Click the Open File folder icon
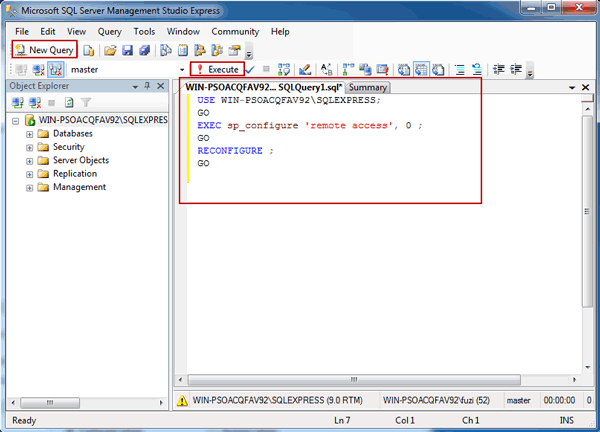Image resolution: width=600 pixels, height=432 pixels. [110, 50]
